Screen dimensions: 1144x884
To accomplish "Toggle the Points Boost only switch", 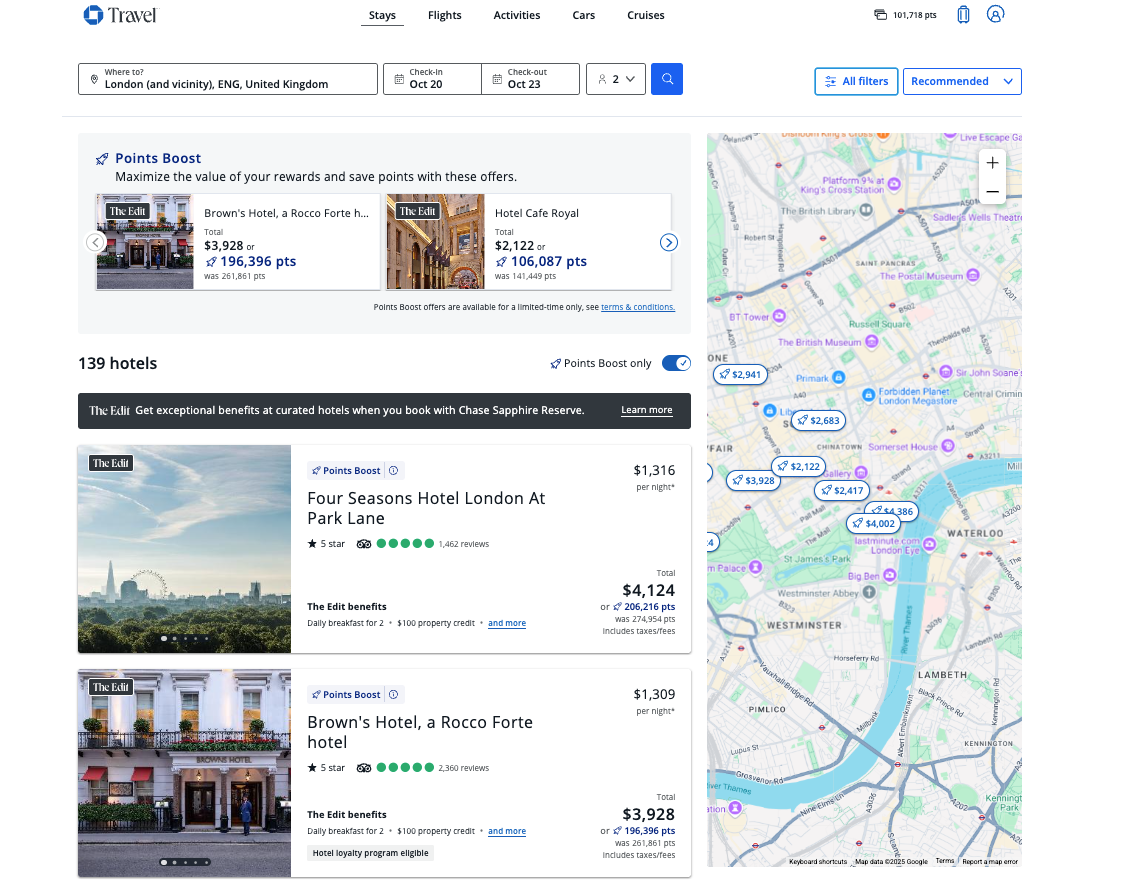I will 676,363.
